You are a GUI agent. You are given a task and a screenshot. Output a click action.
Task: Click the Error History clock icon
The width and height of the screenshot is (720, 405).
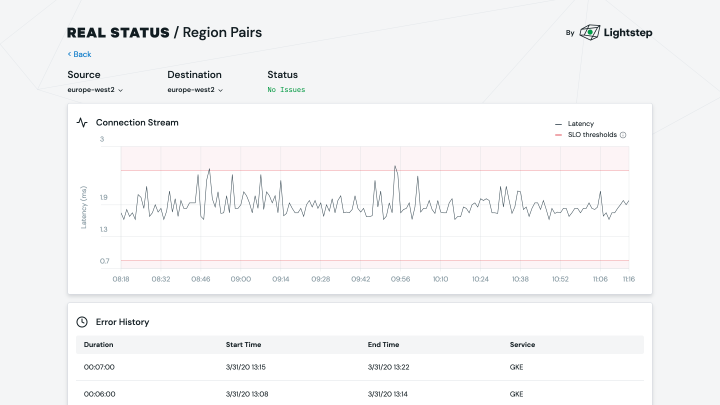pyautogui.click(x=82, y=322)
